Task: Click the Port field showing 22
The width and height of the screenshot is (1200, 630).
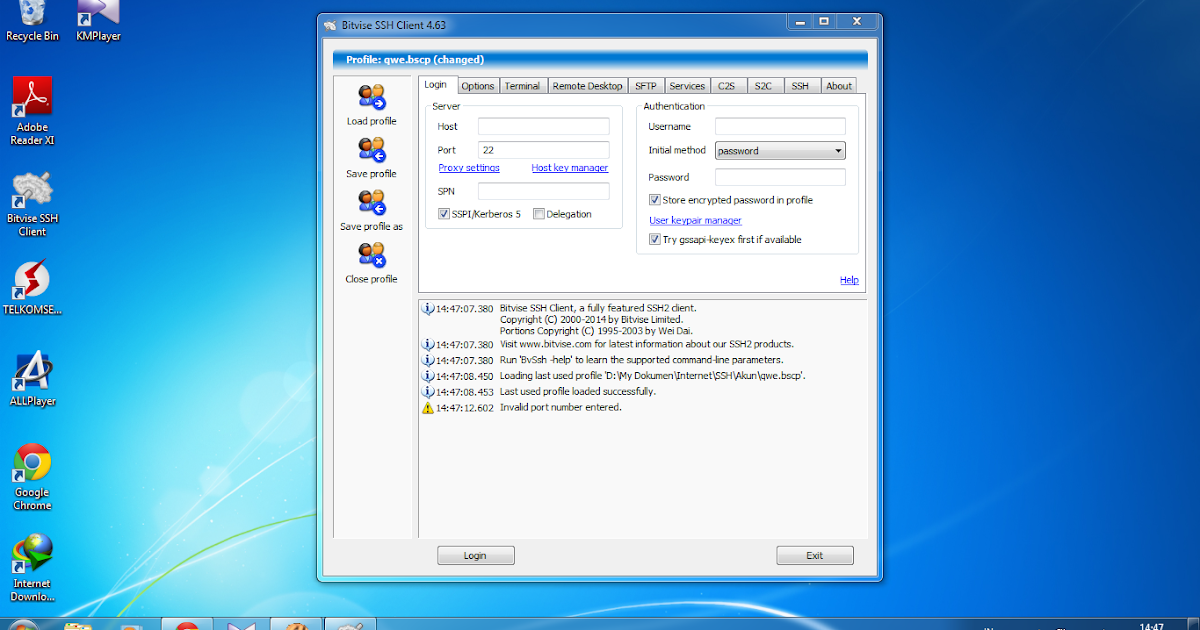Action: coord(544,150)
